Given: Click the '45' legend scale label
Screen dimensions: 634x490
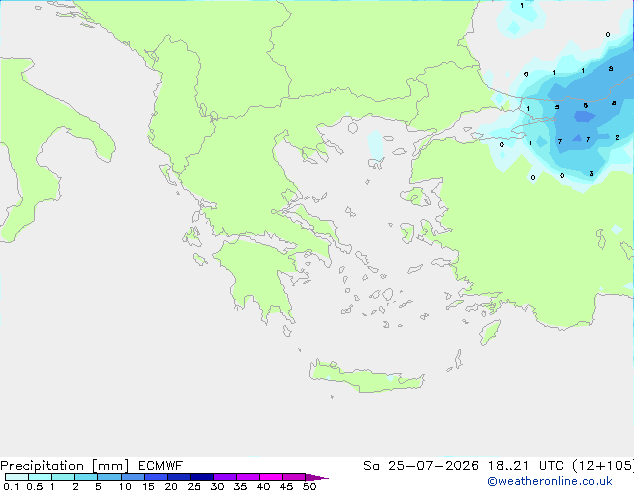Looking at the screenshot, I should coord(286,486).
